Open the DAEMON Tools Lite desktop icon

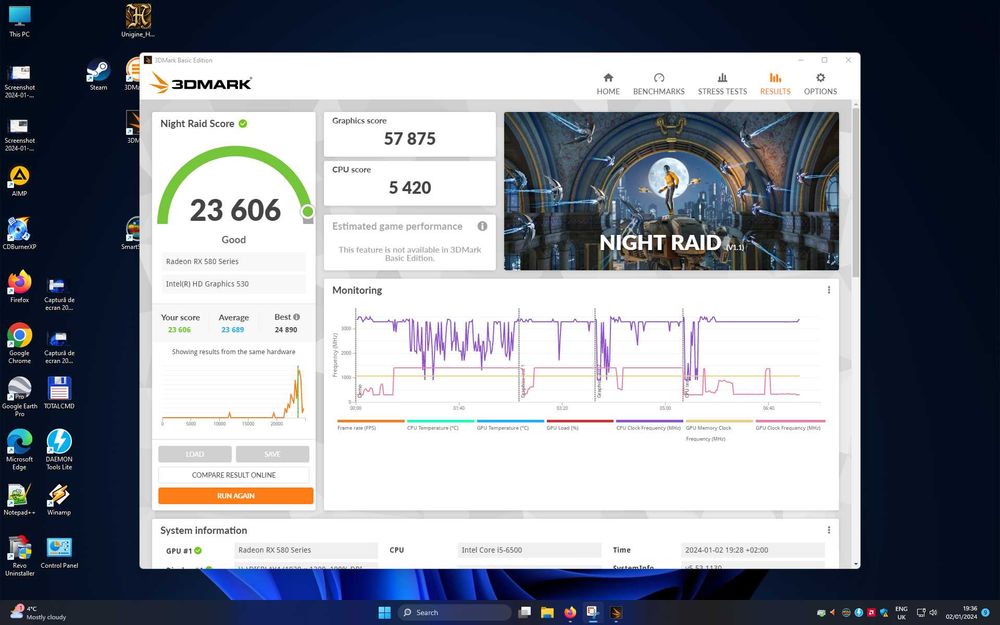pyautogui.click(x=59, y=450)
